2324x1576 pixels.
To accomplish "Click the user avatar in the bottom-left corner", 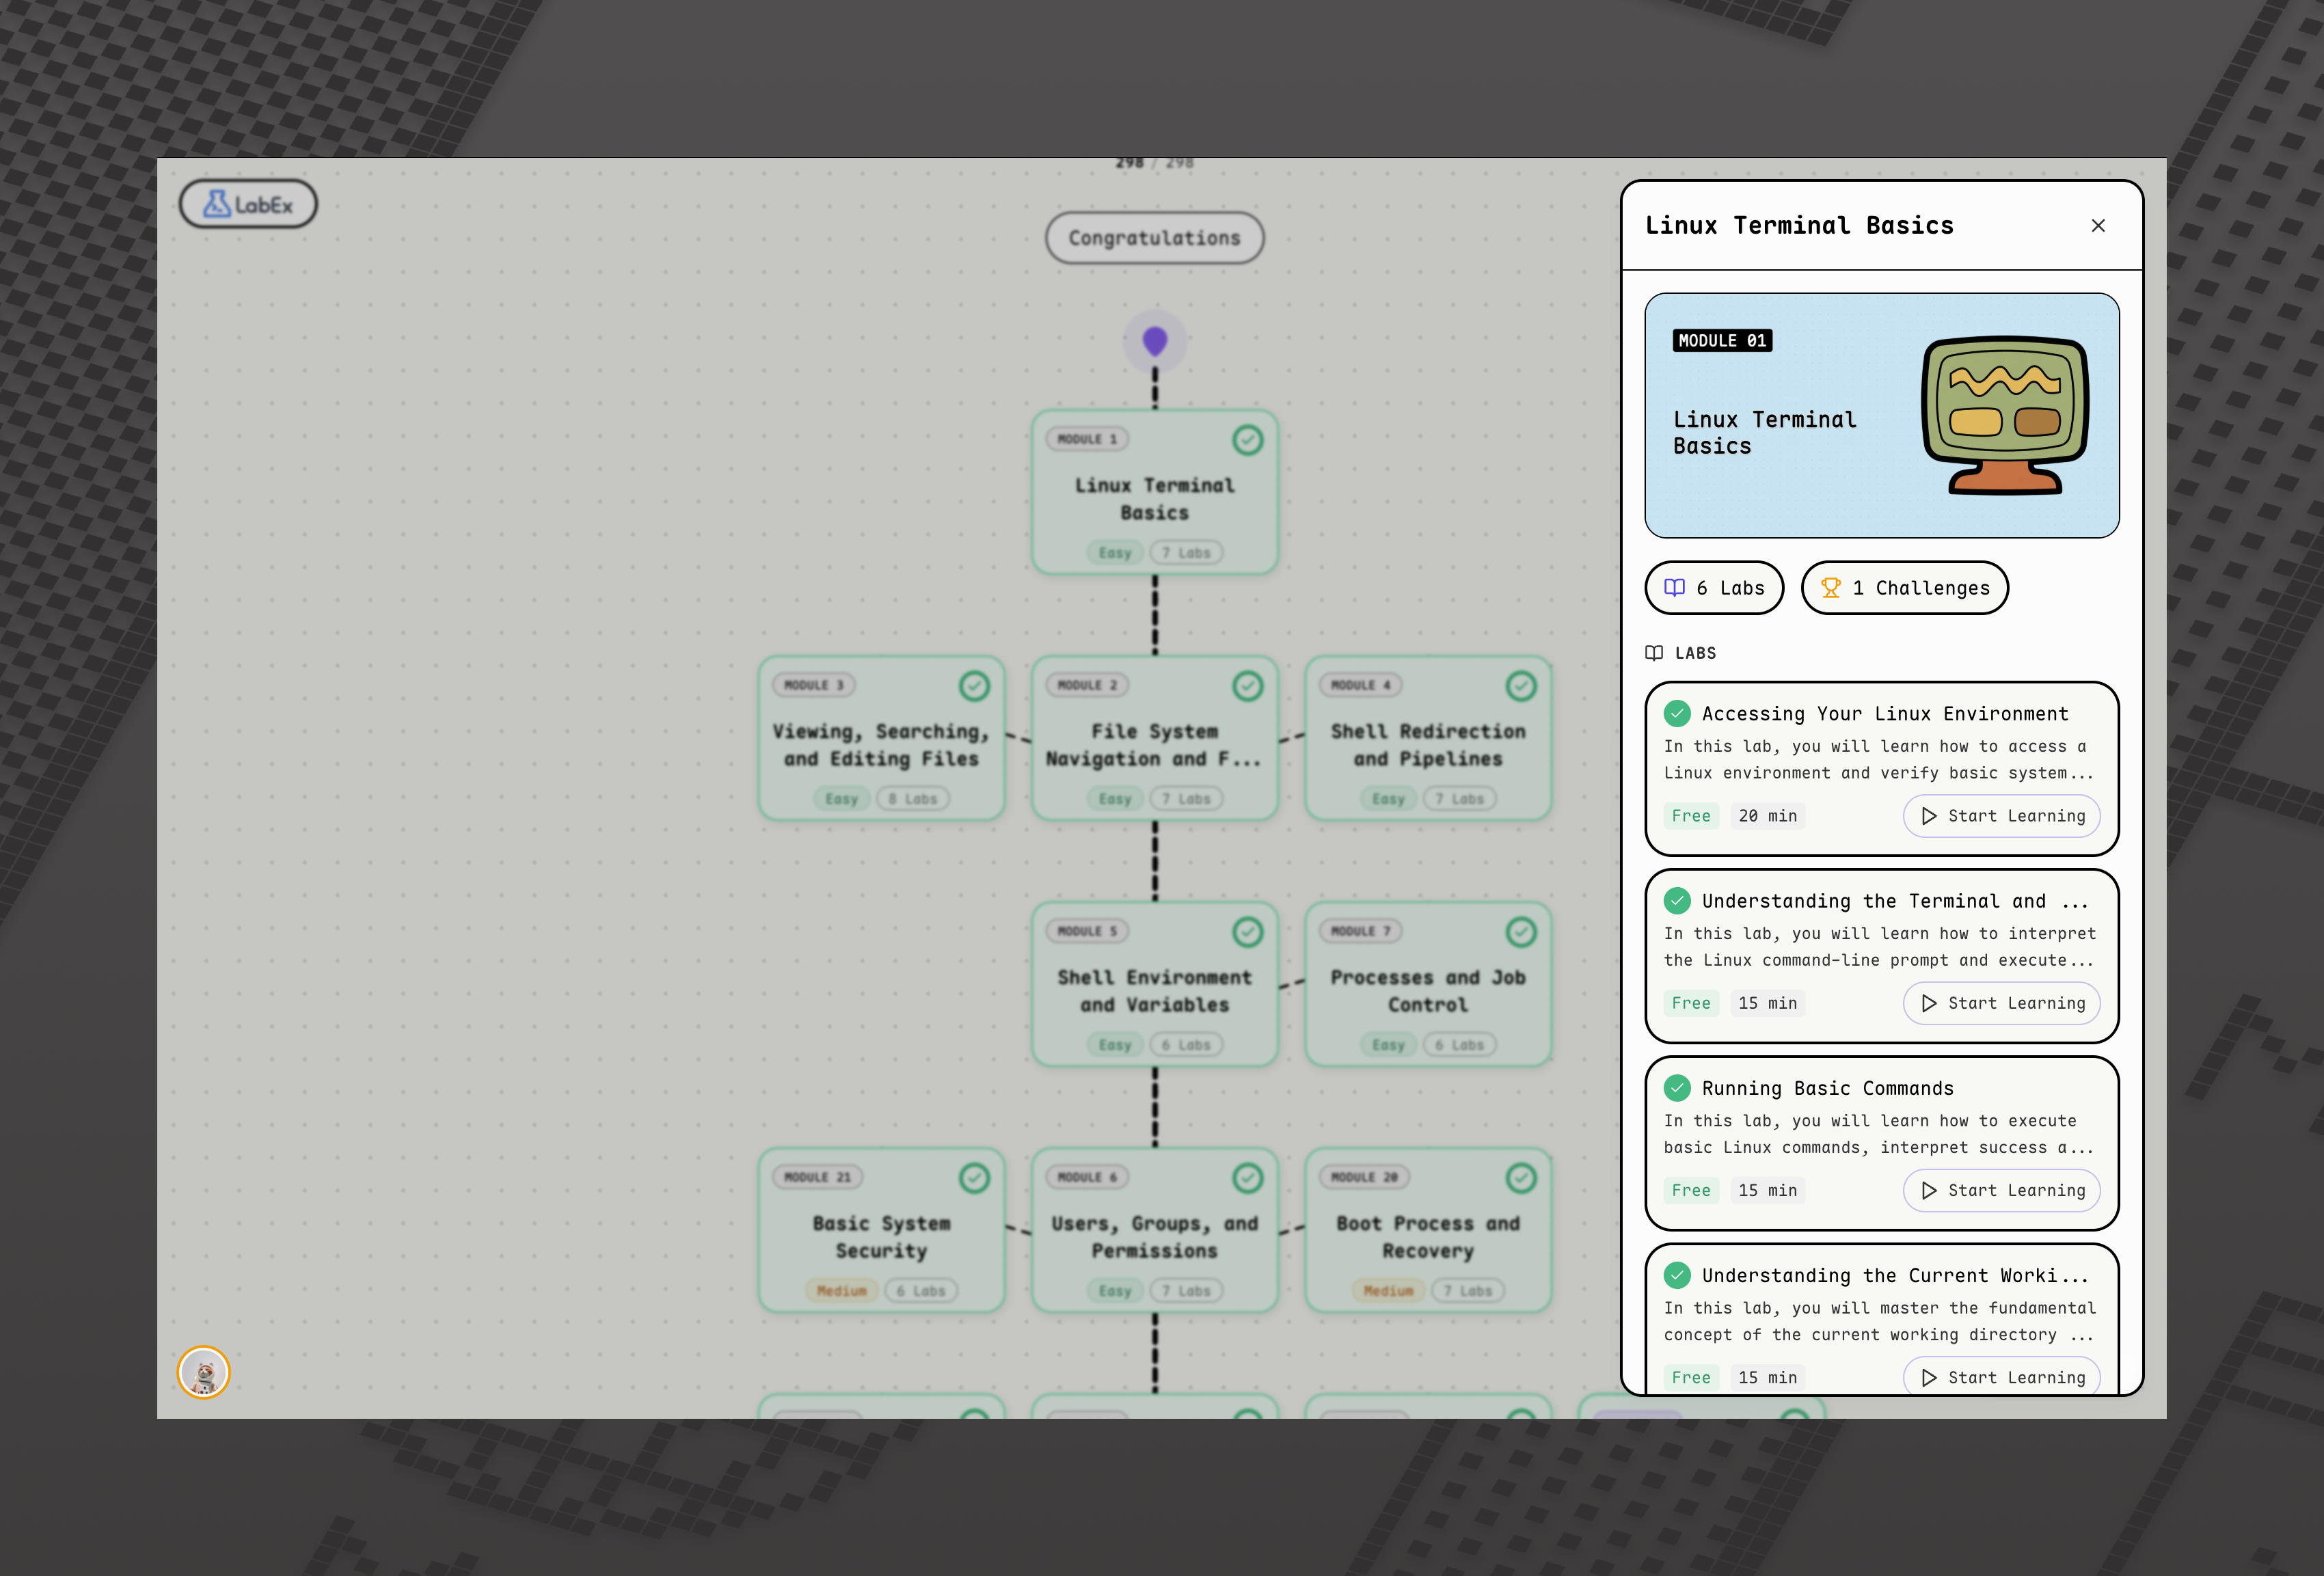I will coord(203,1373).
